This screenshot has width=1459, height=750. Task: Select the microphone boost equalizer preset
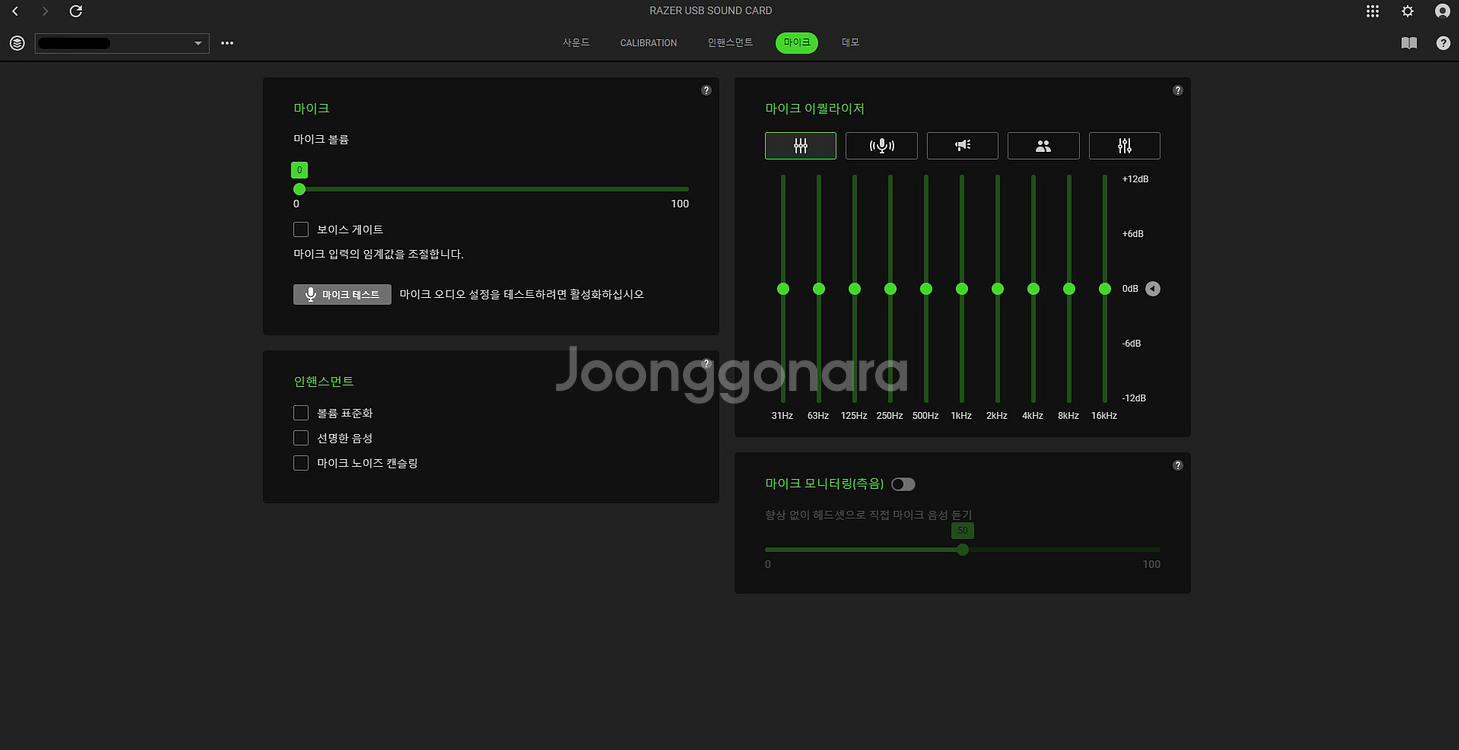point(881,146)
